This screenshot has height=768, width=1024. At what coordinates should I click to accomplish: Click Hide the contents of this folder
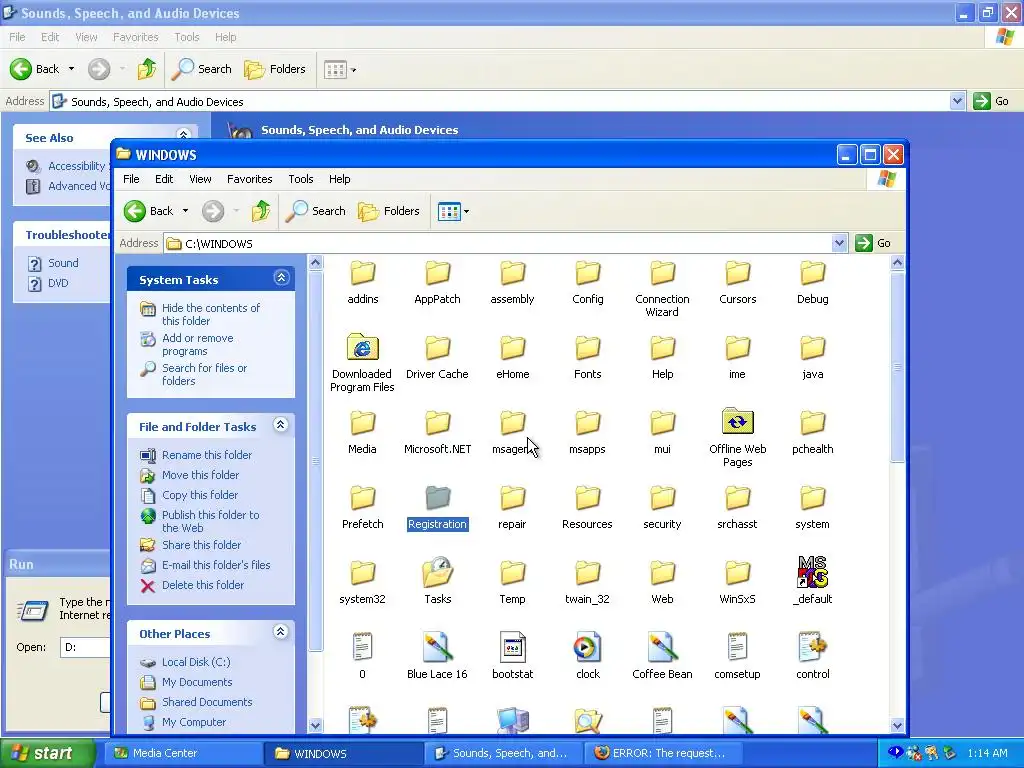(x=210, y=314)
